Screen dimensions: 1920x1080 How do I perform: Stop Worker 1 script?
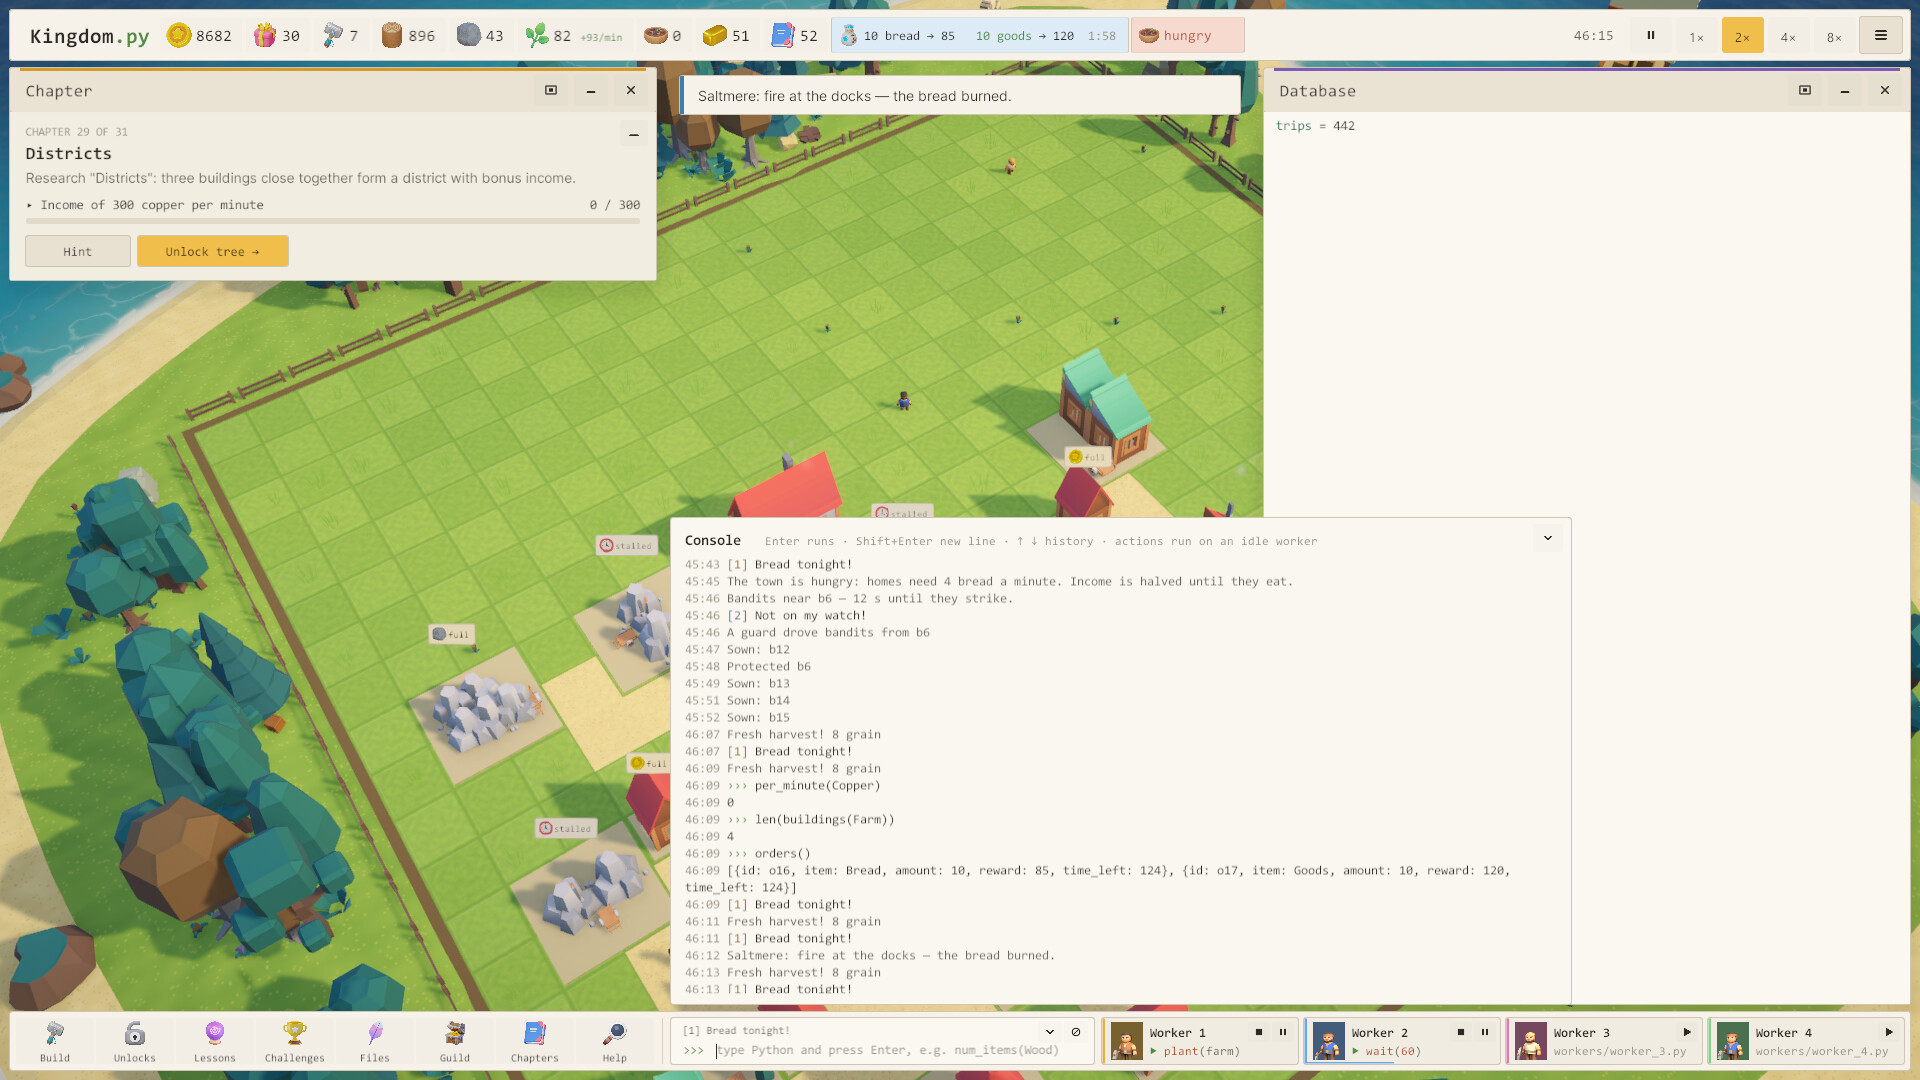pos(1259,1032)
